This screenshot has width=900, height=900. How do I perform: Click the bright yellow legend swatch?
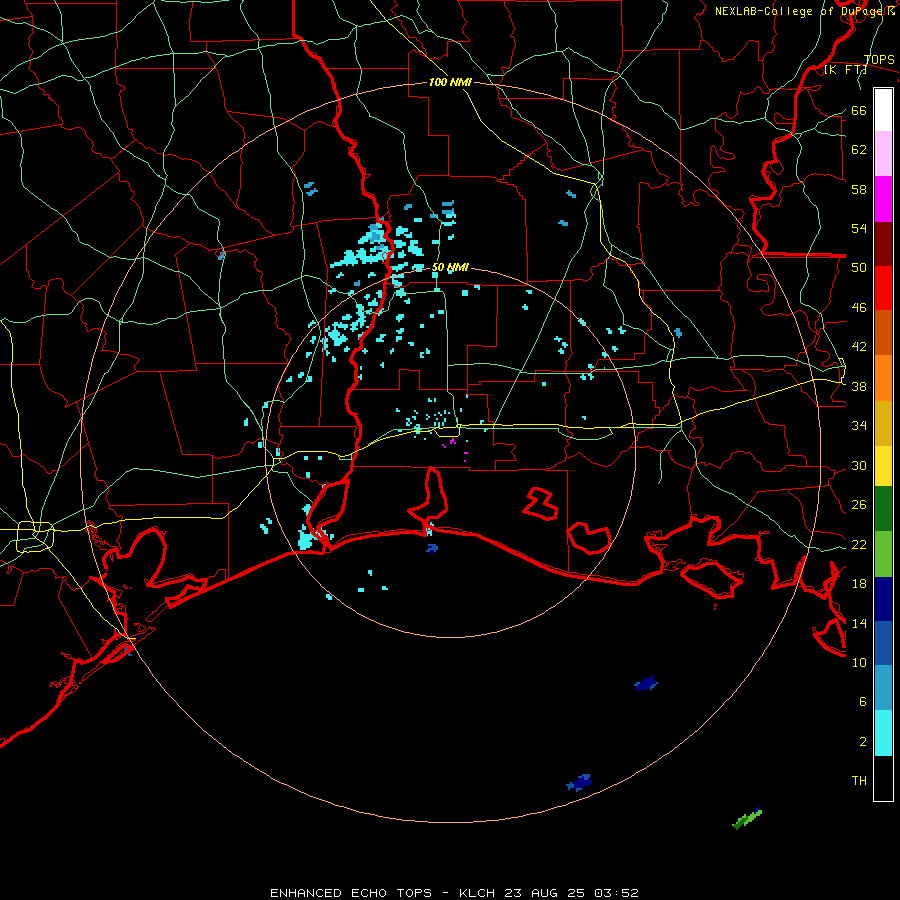[883, 466]
